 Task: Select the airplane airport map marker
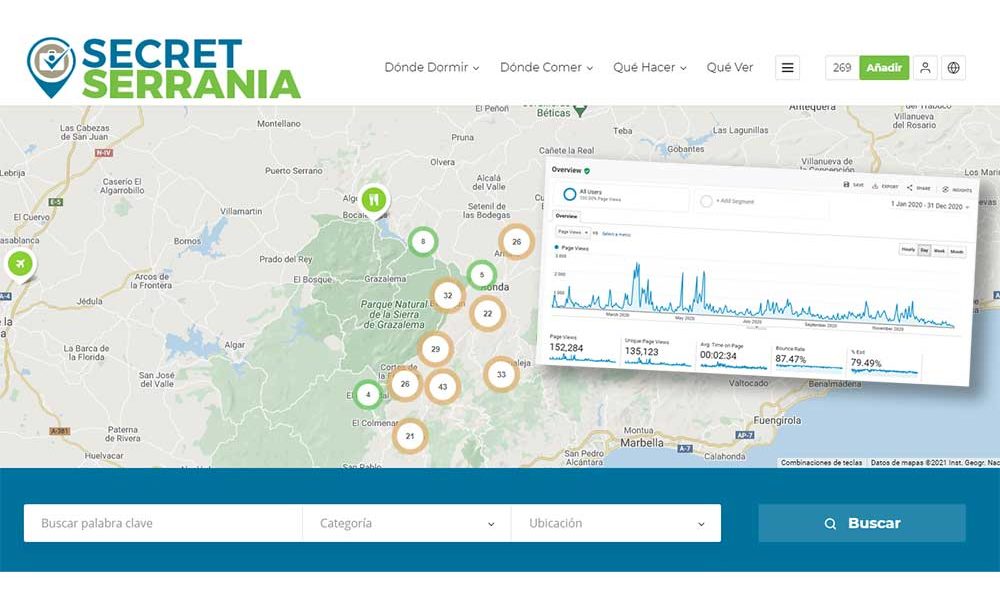point(20,263)
